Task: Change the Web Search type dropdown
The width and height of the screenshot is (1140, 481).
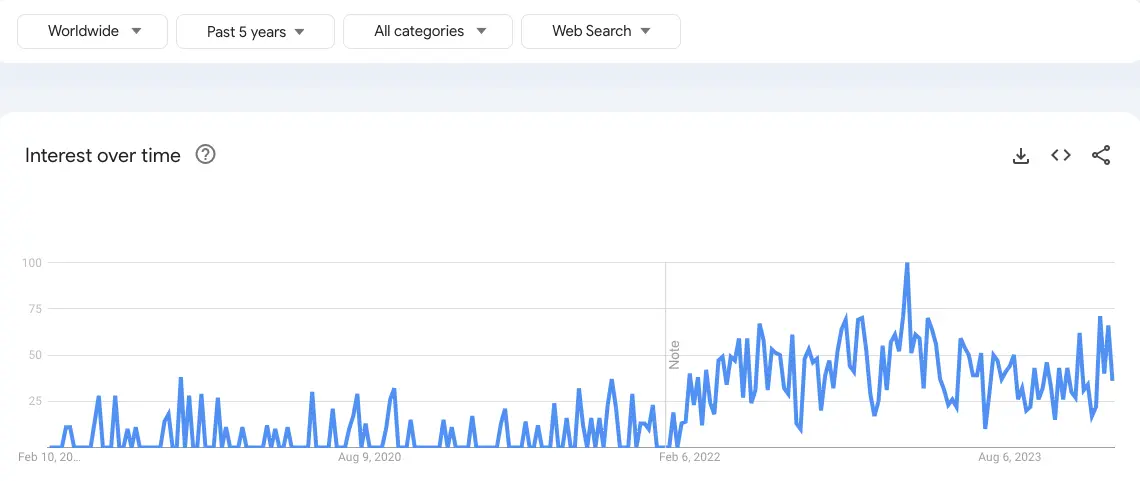Action: click(x=600, y=31)
